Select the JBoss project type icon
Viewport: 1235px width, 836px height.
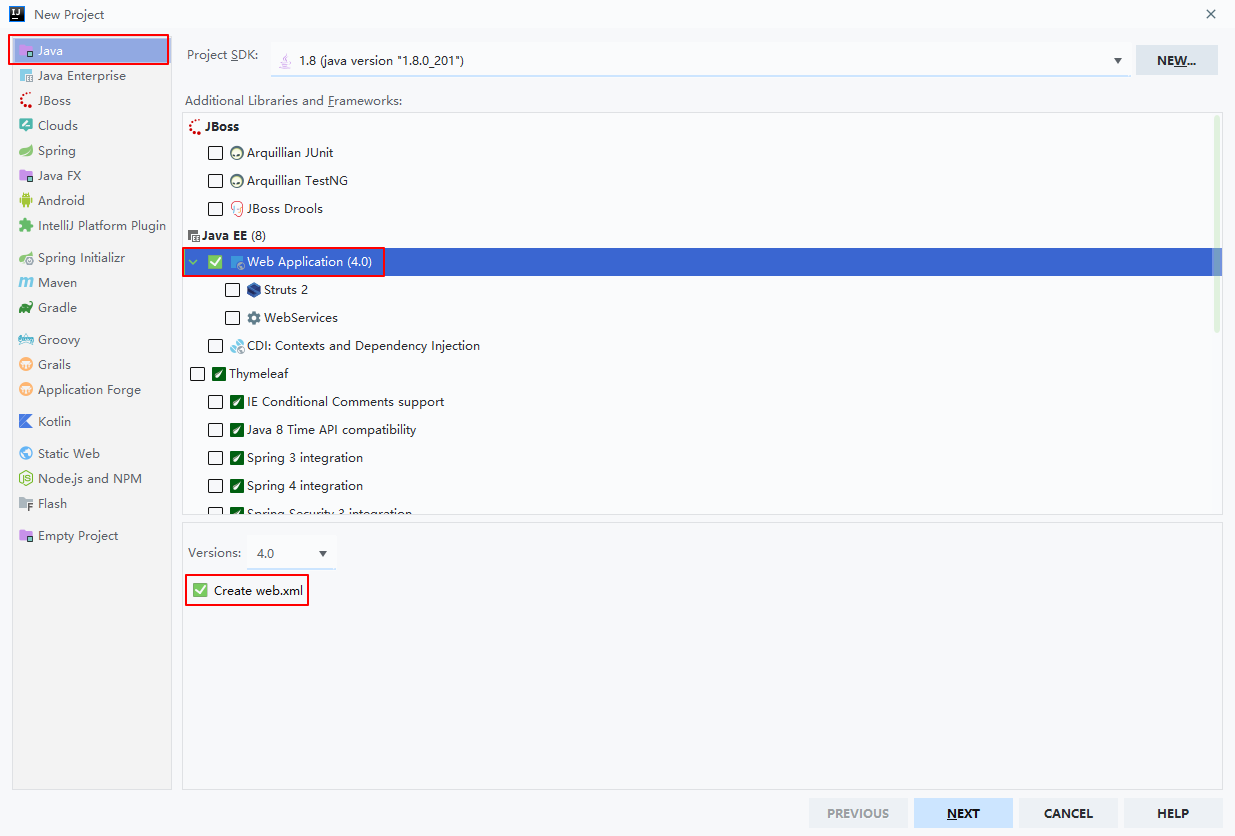pyautogui.click(x=26, y=100)
